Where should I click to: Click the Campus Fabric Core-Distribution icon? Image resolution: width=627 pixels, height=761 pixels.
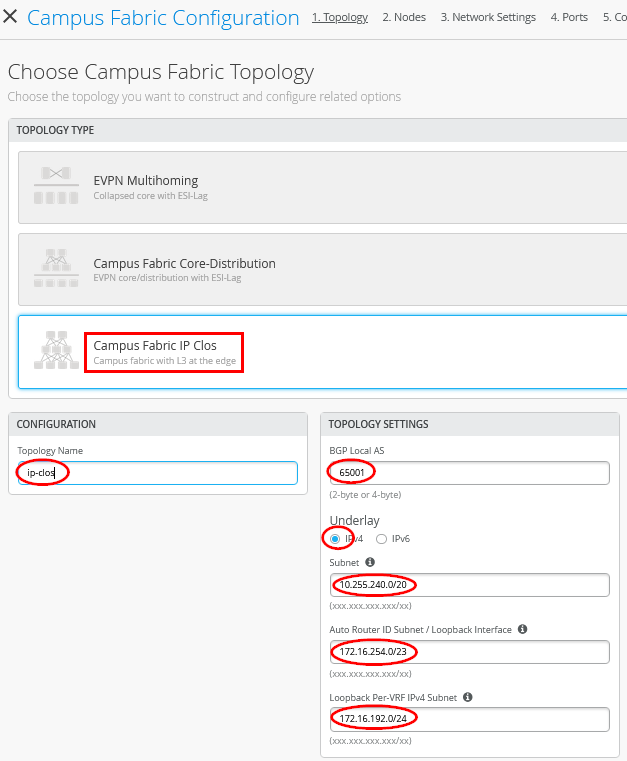[56, 269]
